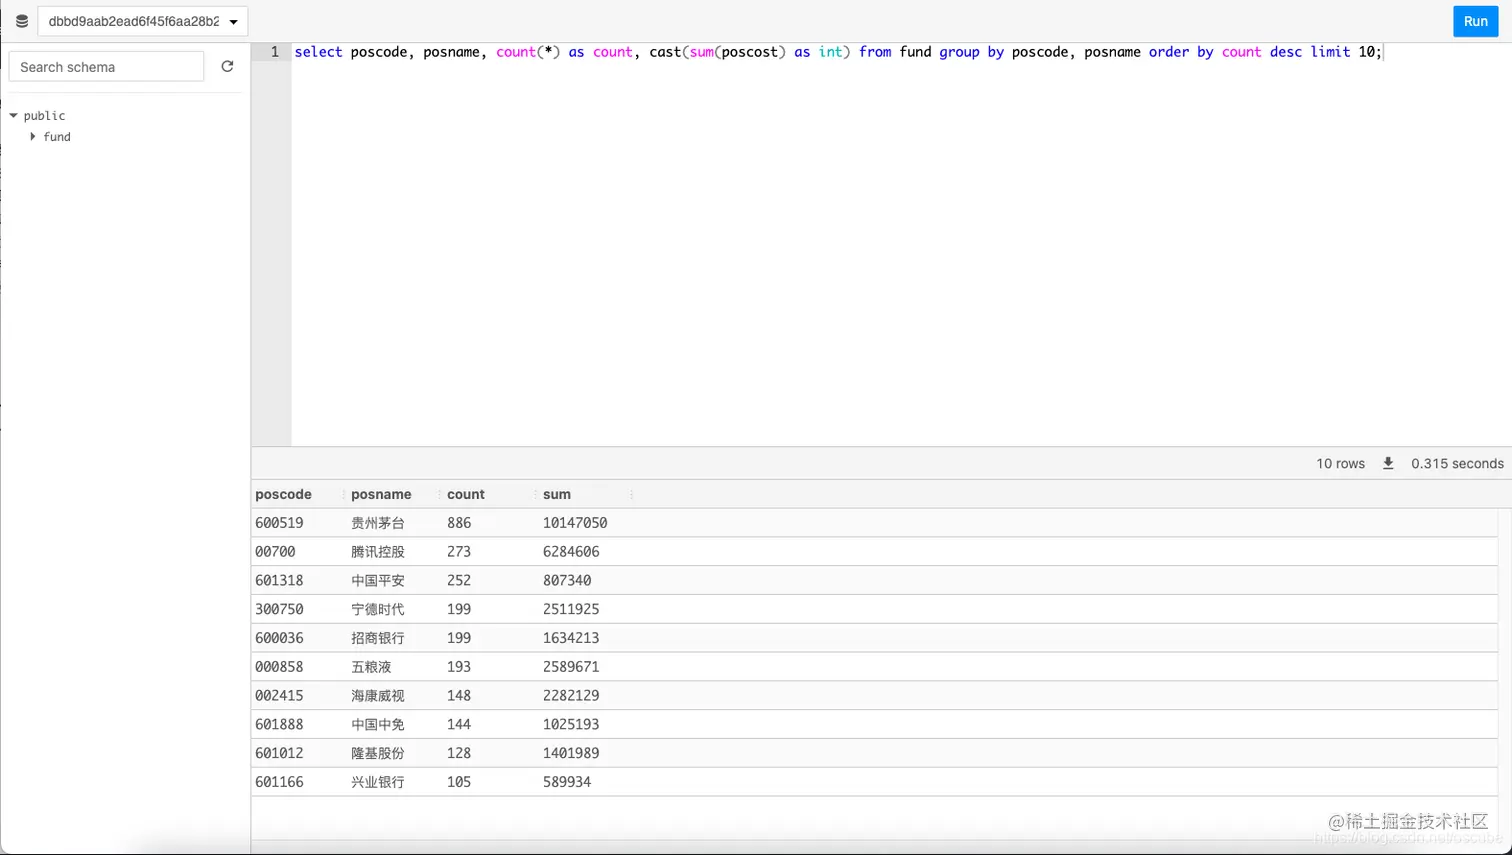Image resolution: width=1512 pixels, height=855 pixels.
Task: Click the sum column header
Action: point(557,494)
